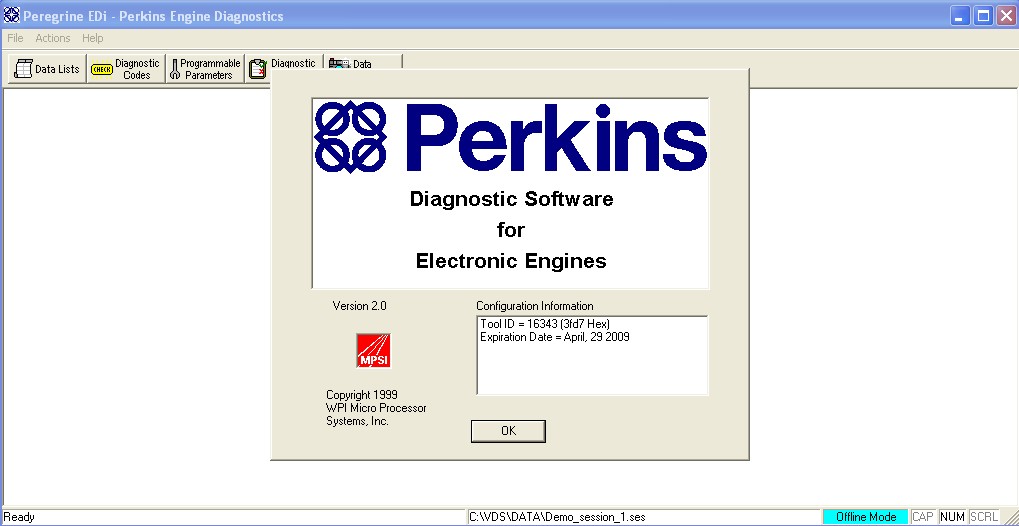Click the partially hidden Data toolbar button

[x=363, y=62]
